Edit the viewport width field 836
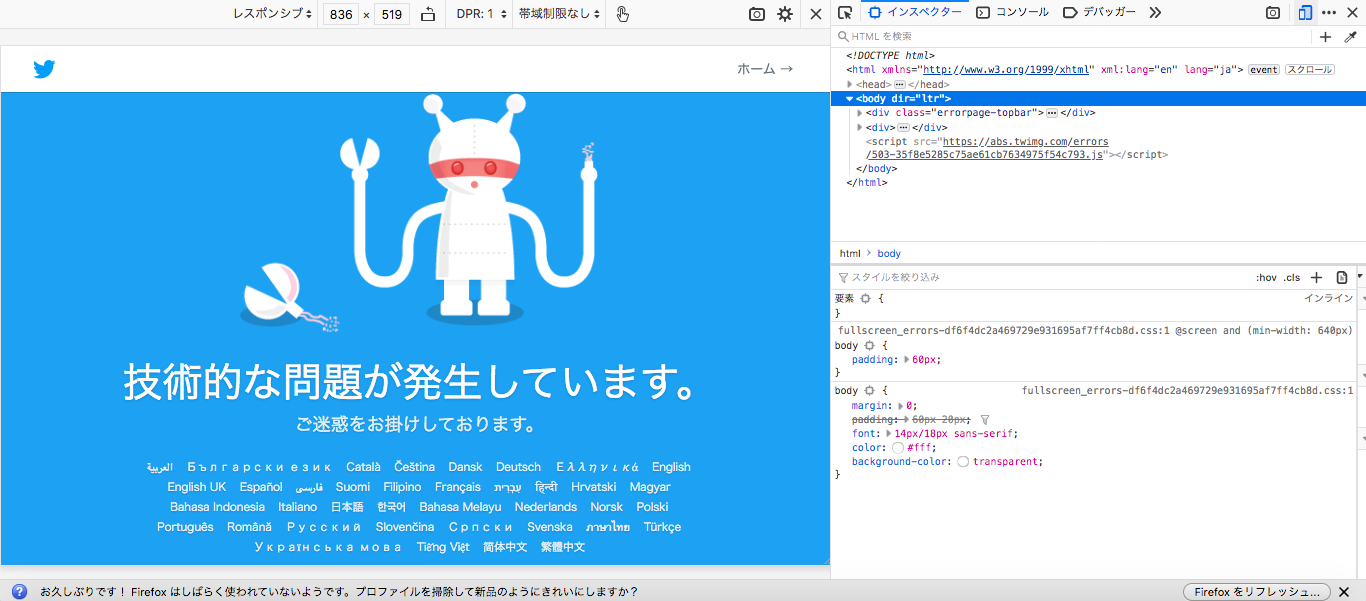The image size is (1366, 601). pyautogui.click(x=342, y=14)
